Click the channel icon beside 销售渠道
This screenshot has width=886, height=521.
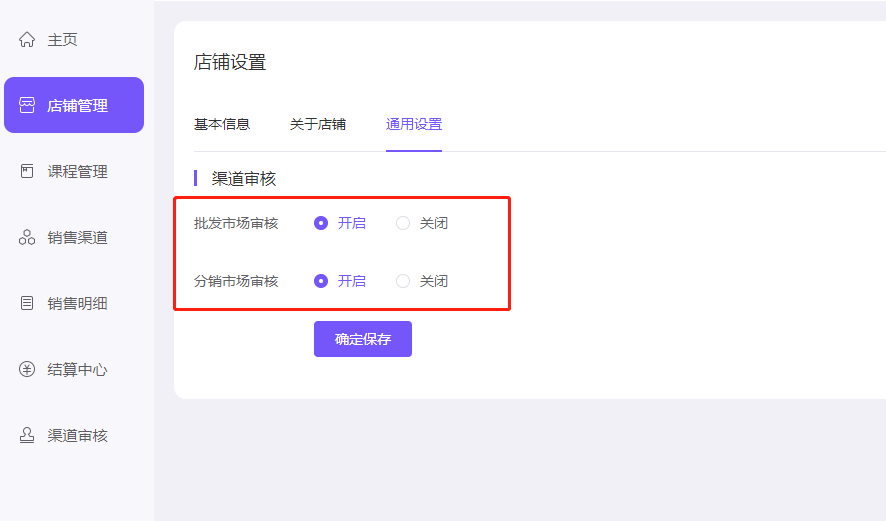(27, 238)
